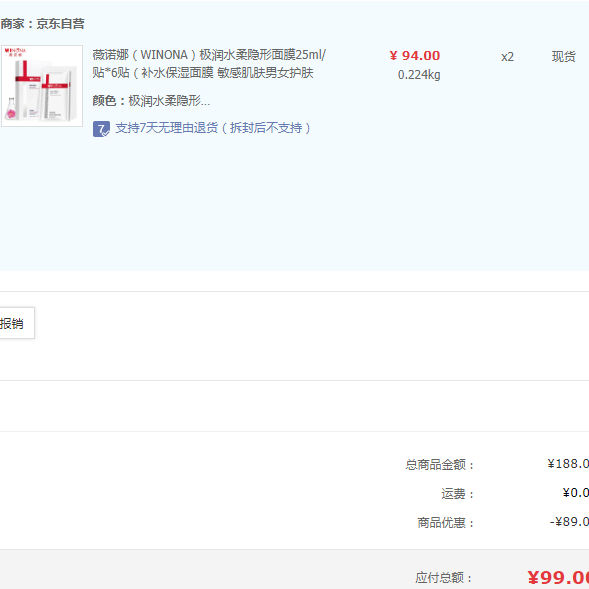Select the ¥ 94.00 unit price
The height and width of the screenshot is (589, 589).
(x=414, y=56)
